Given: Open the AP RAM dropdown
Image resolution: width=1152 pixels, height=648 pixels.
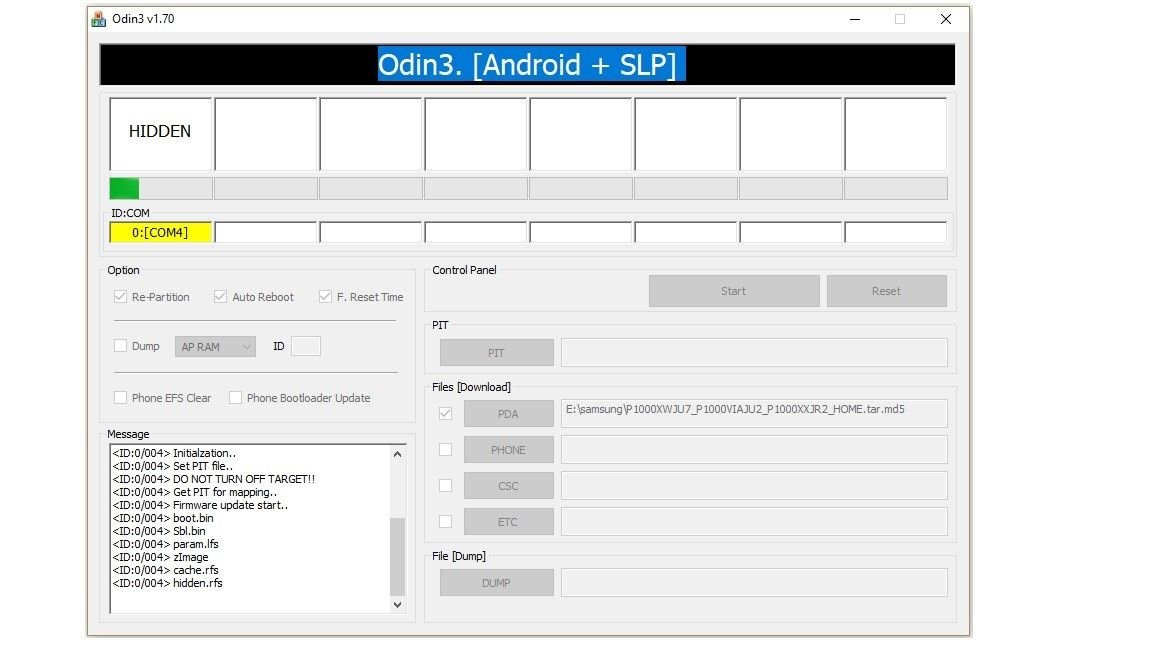Looking at the screenshot, I should (x=215, y=347).
